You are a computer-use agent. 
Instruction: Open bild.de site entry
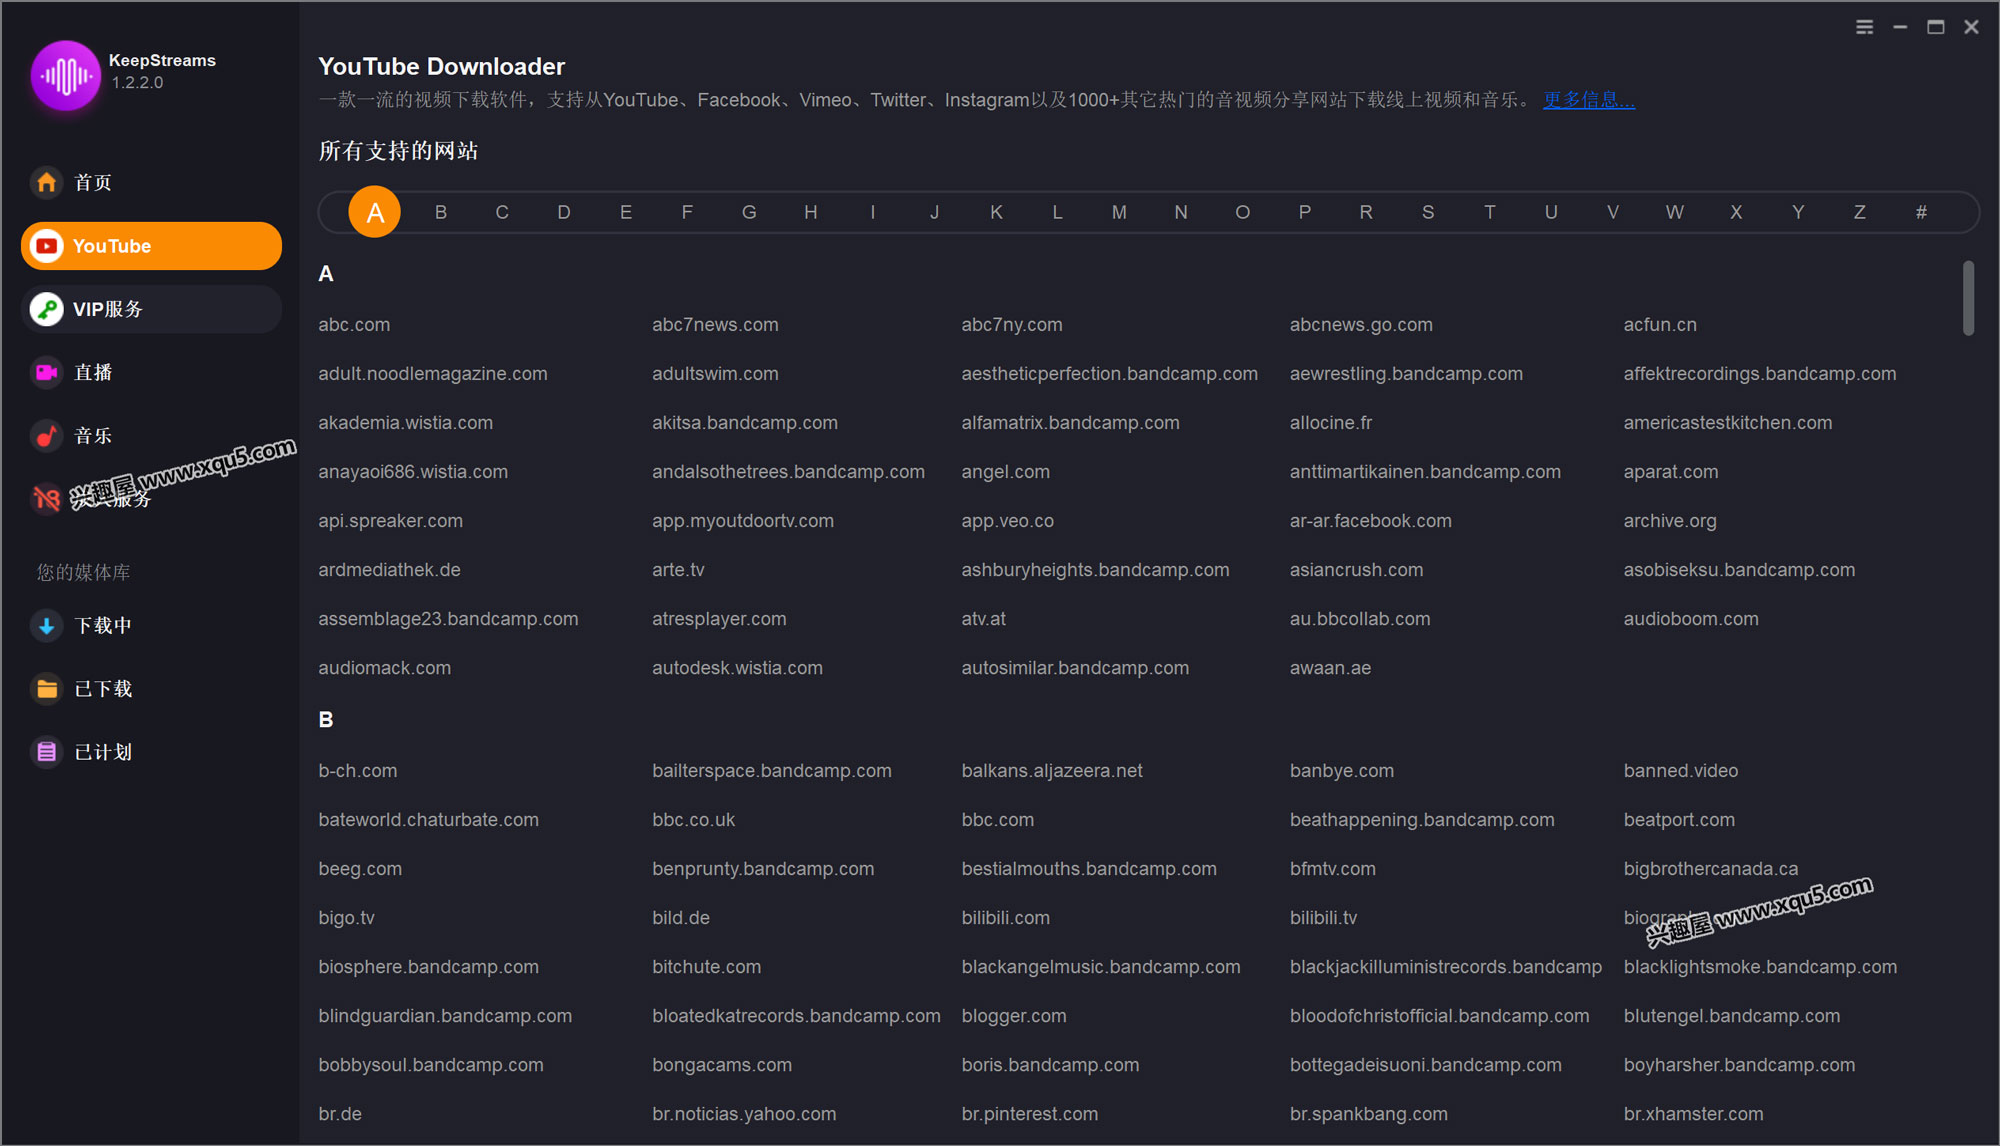click(681, 918)
